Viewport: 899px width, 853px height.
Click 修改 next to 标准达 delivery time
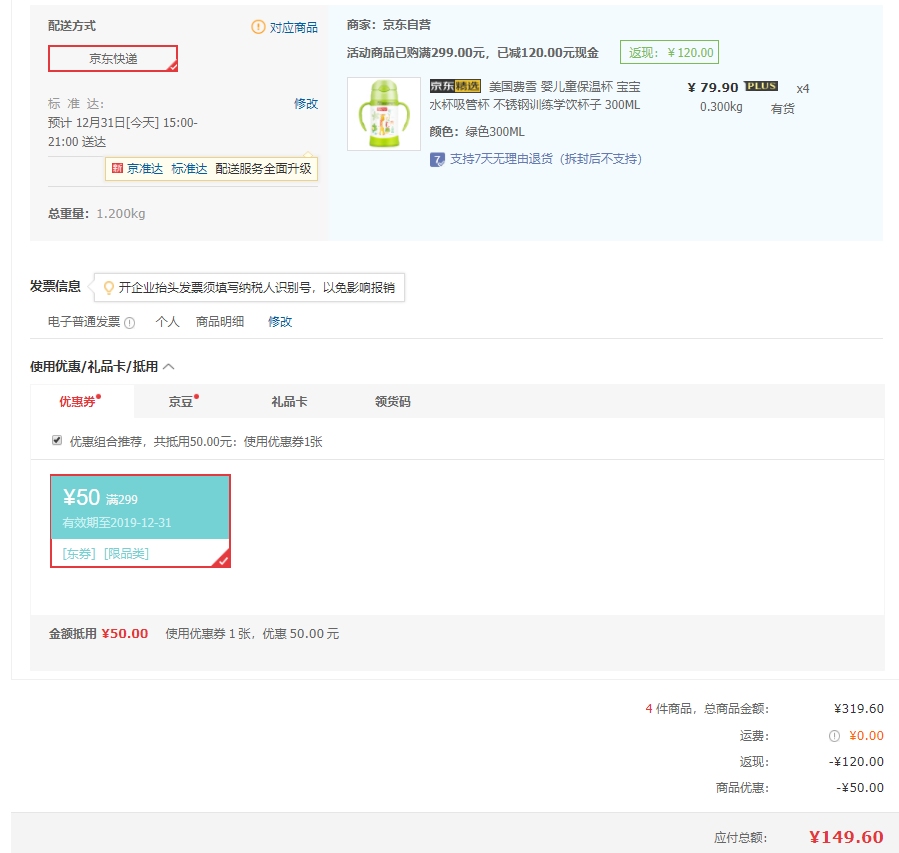coord(306,104)
